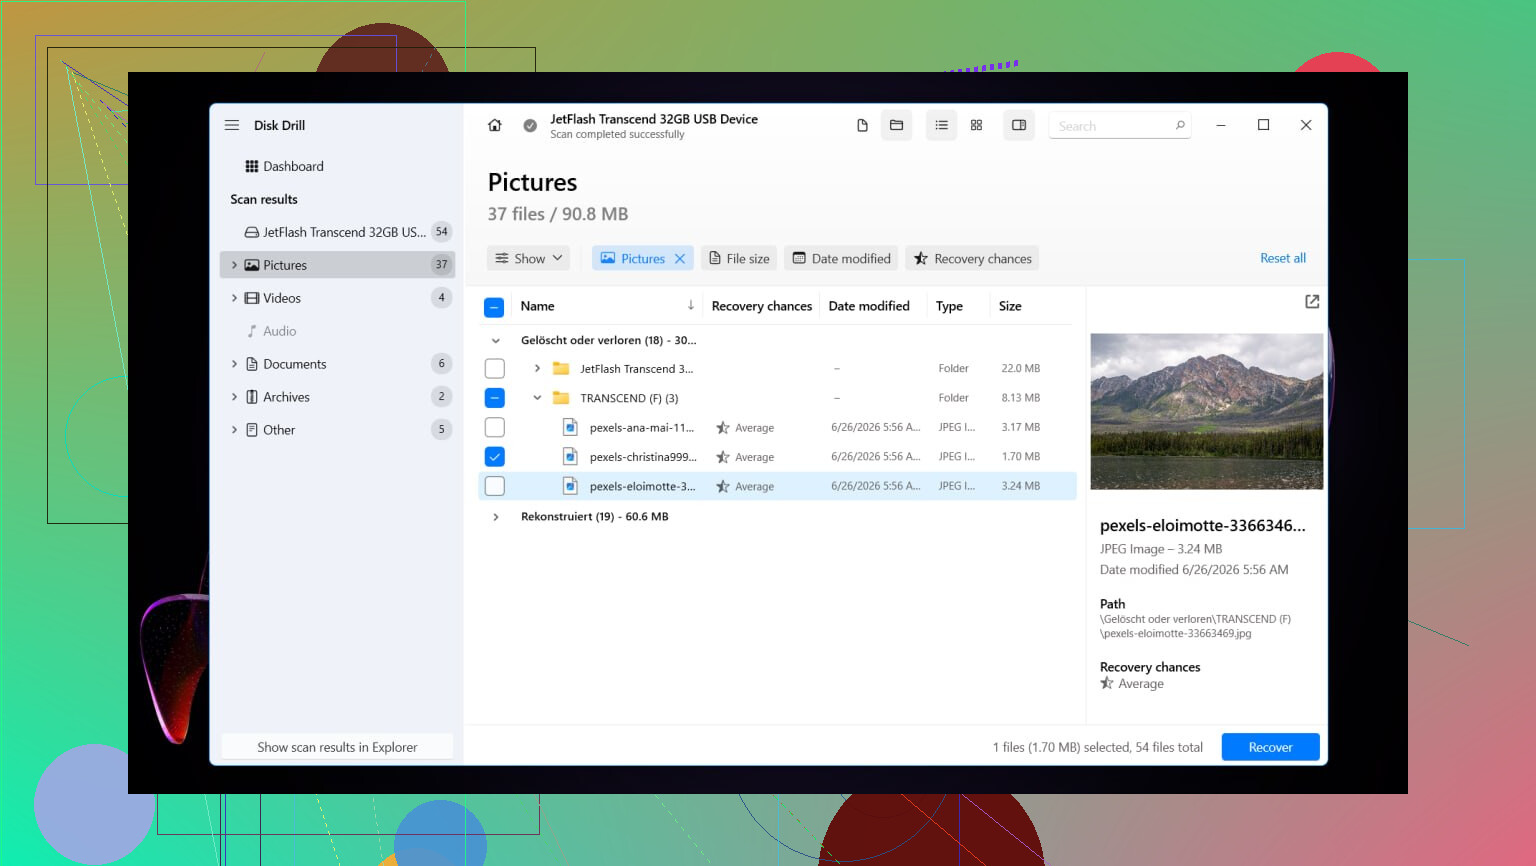Expand the JetFlash Transcend folder row
The height and width of the screenshot is (866, 1536).
pyautogui.click(x=537, y=369)
